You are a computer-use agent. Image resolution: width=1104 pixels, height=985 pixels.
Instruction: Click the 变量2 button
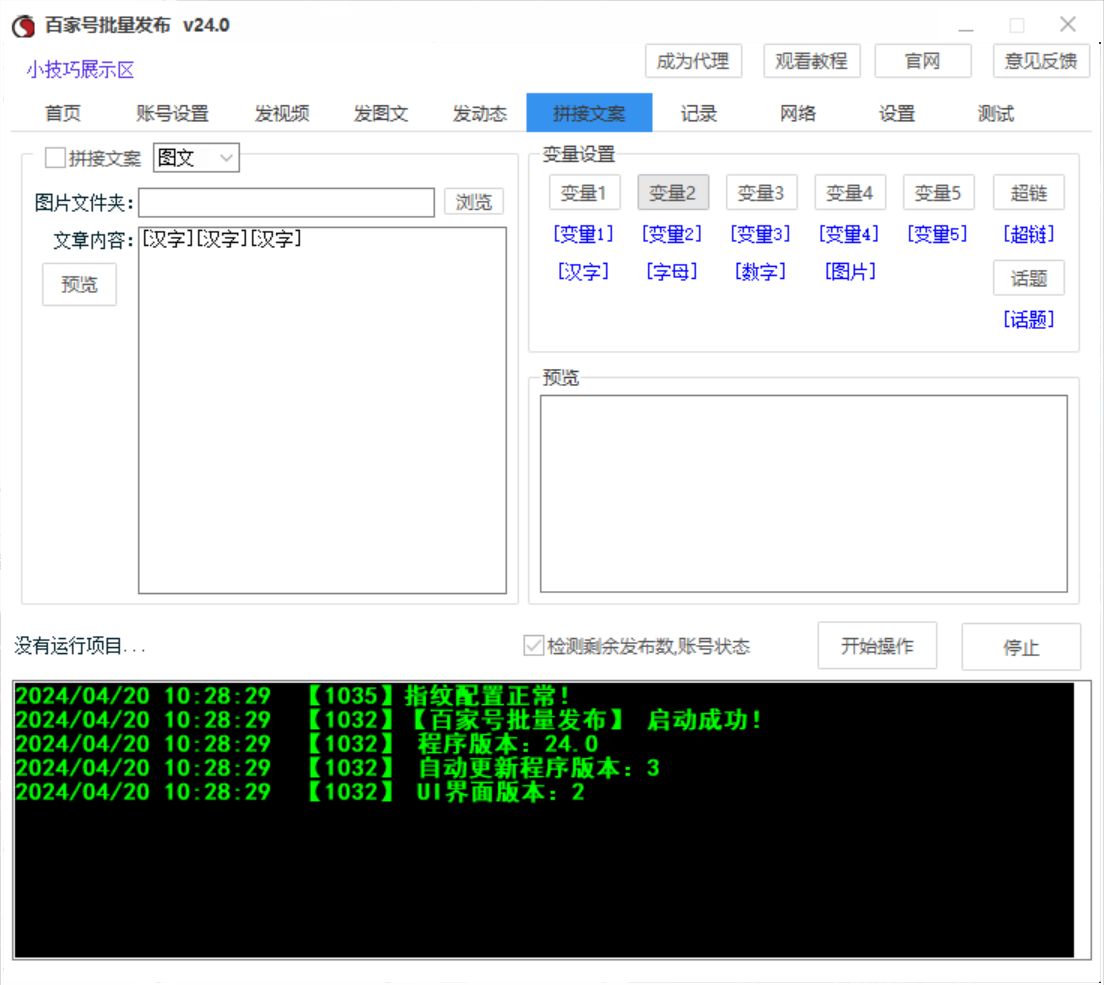point(672,193)
